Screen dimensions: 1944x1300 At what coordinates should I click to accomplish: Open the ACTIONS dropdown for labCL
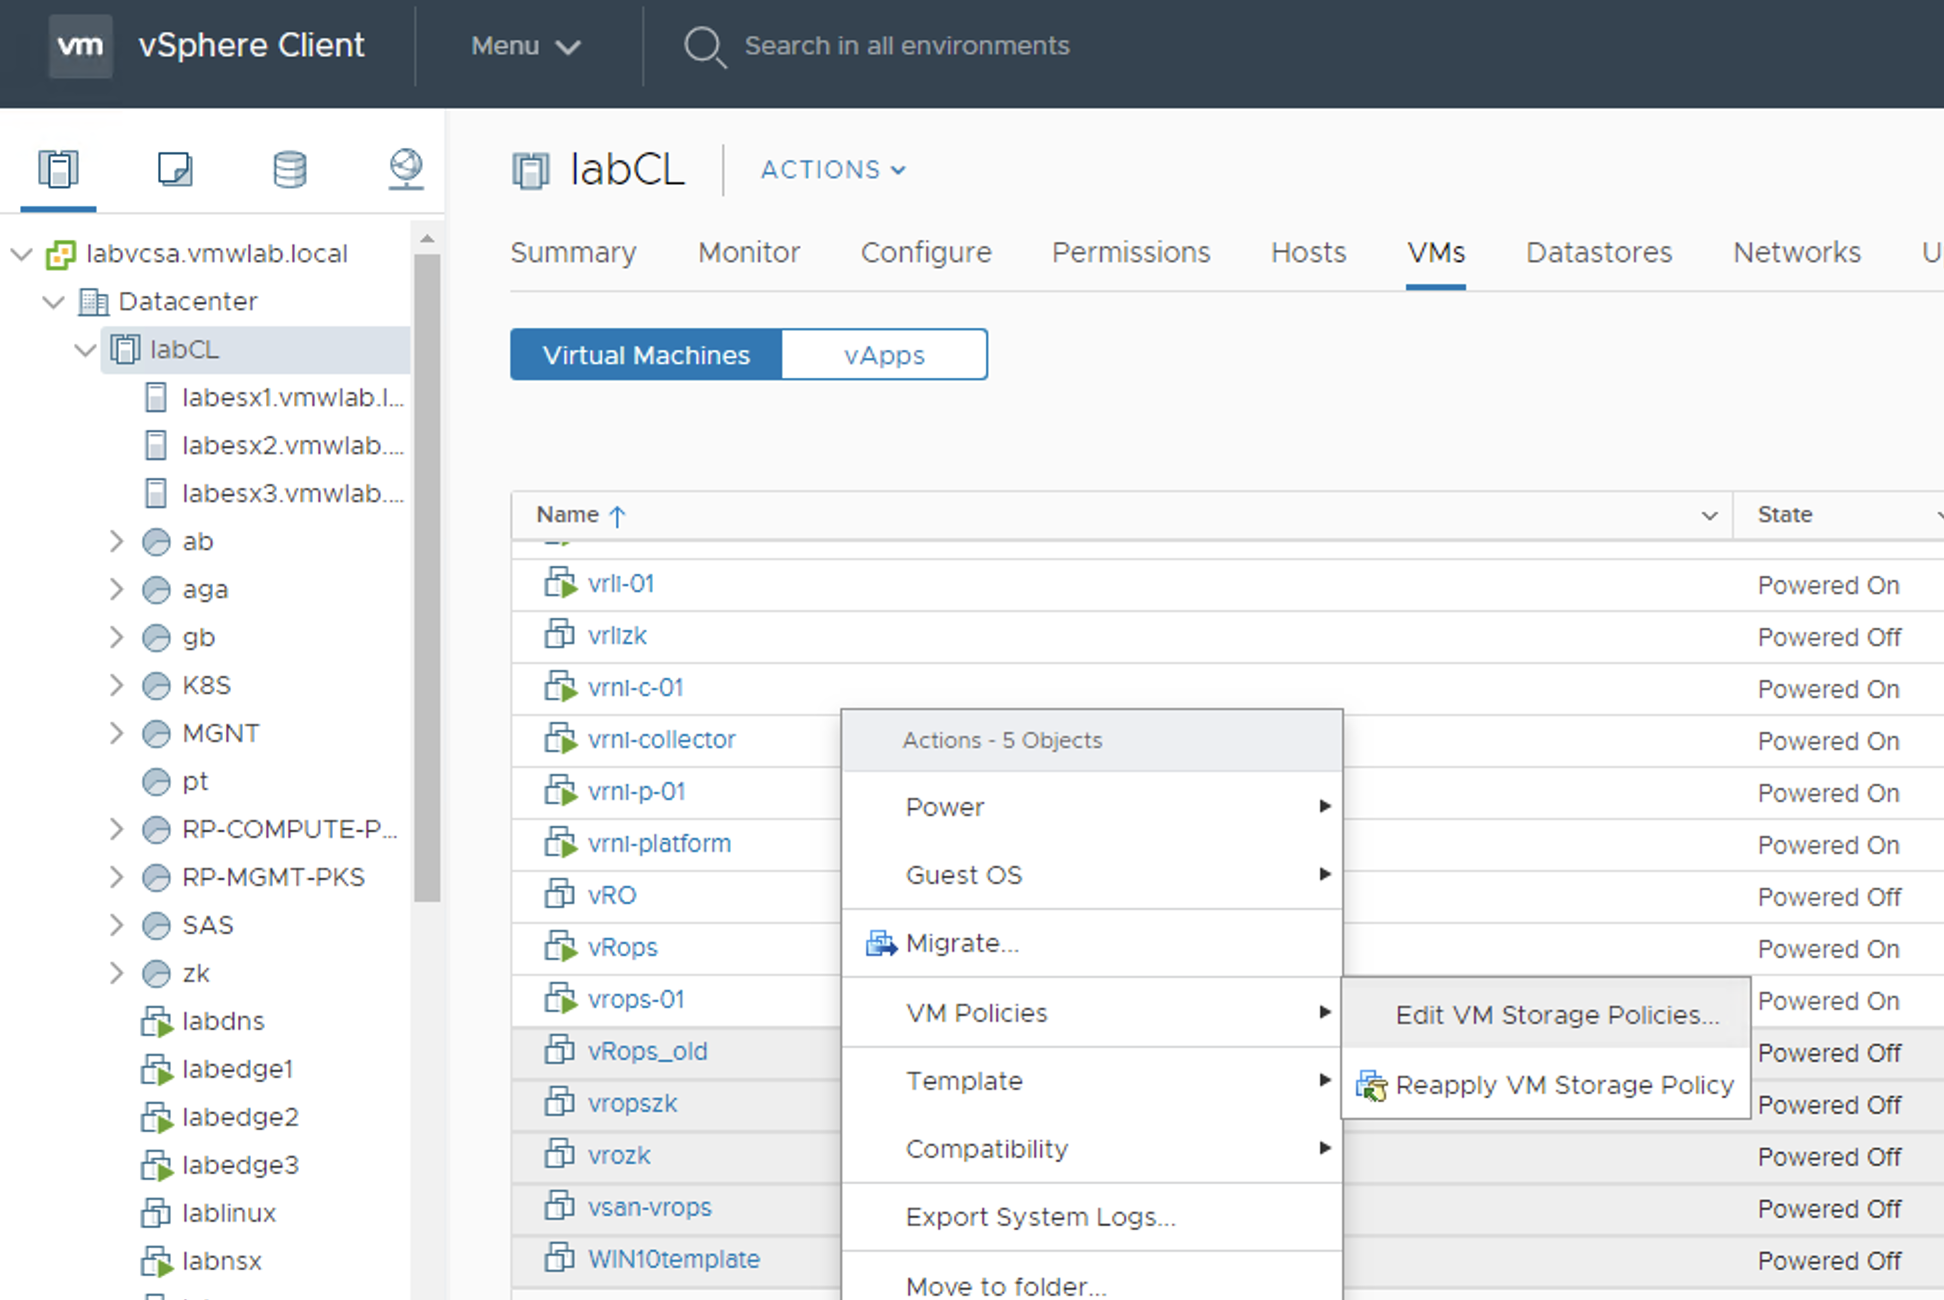[833, 170]
